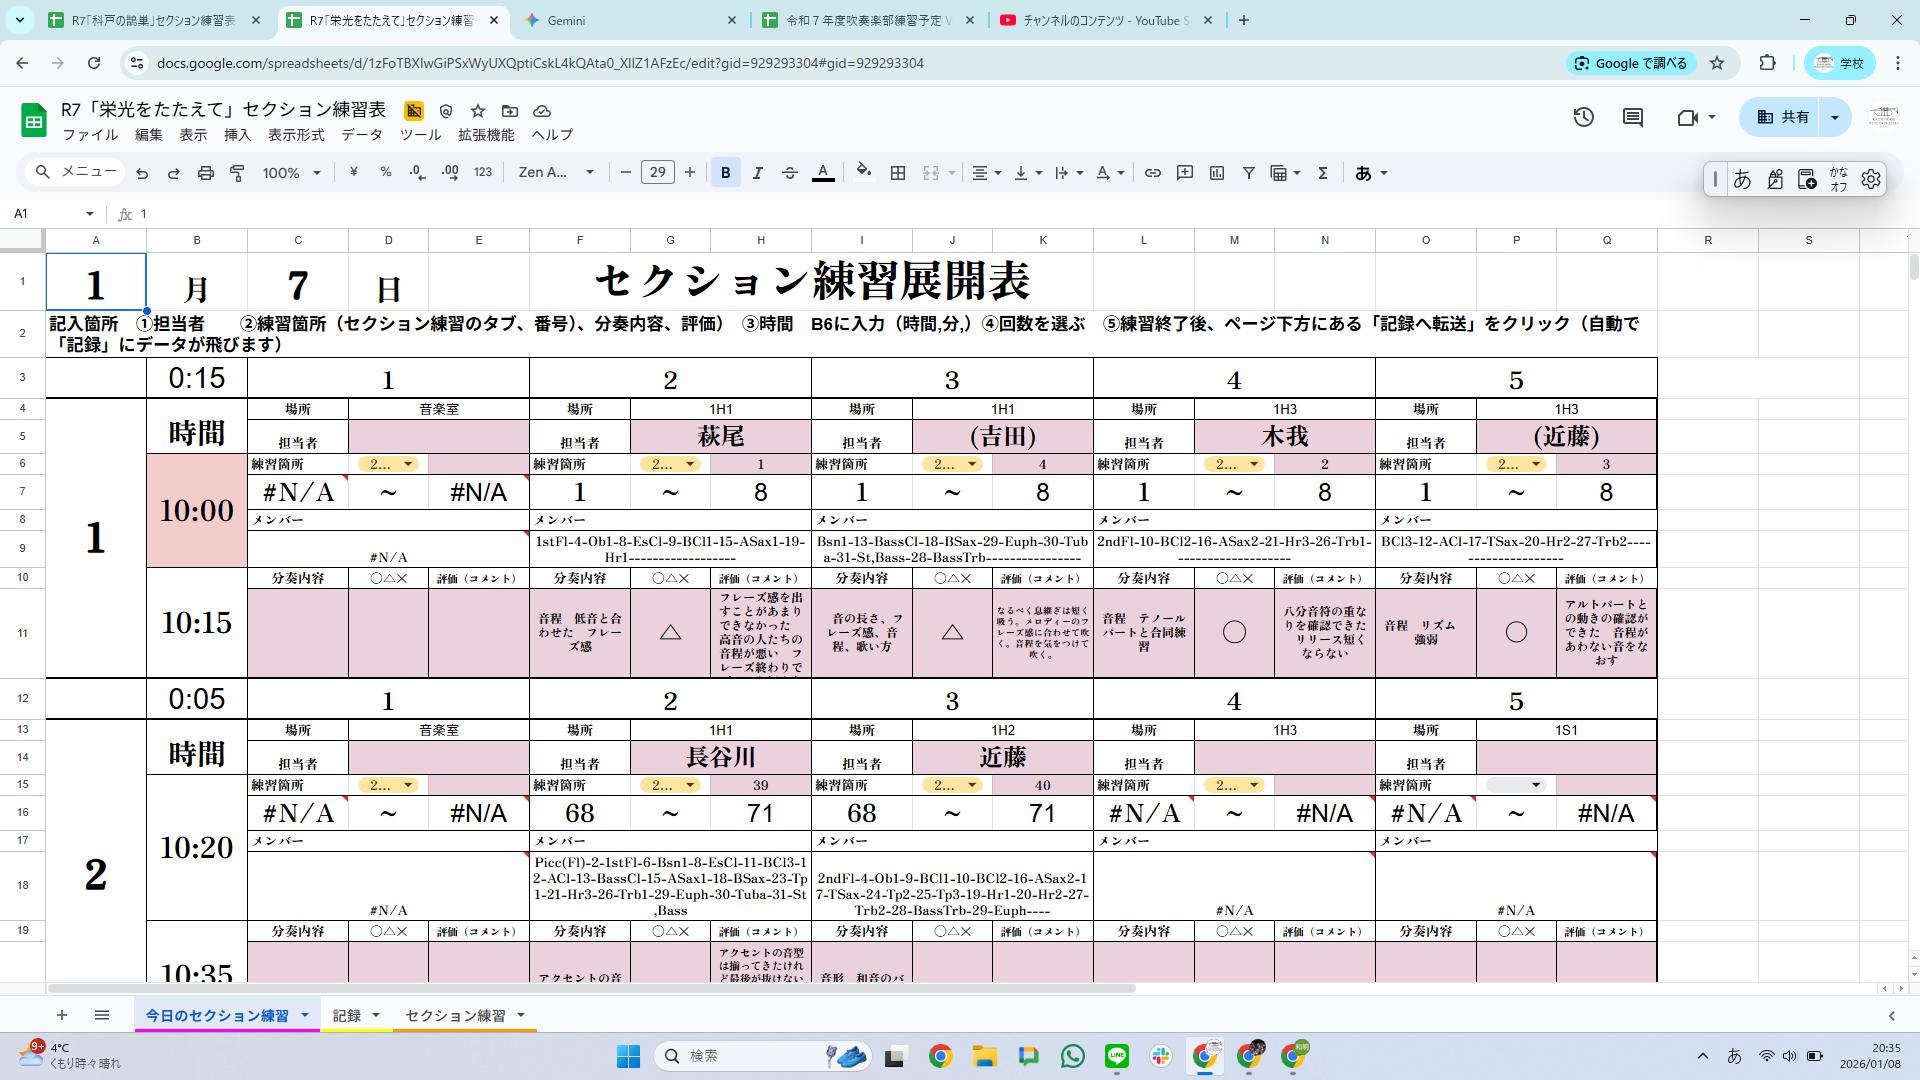This screenshot has width=1920, height=1080.
Task: Click the insert link icon
Action: click(1153, 173)
